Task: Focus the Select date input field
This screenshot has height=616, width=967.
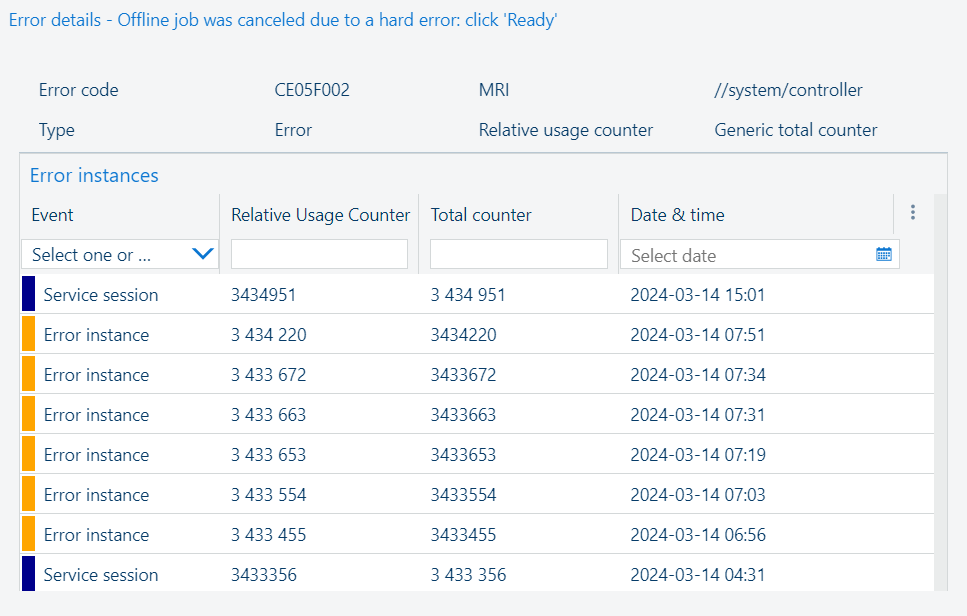Action: pos(747,255)
